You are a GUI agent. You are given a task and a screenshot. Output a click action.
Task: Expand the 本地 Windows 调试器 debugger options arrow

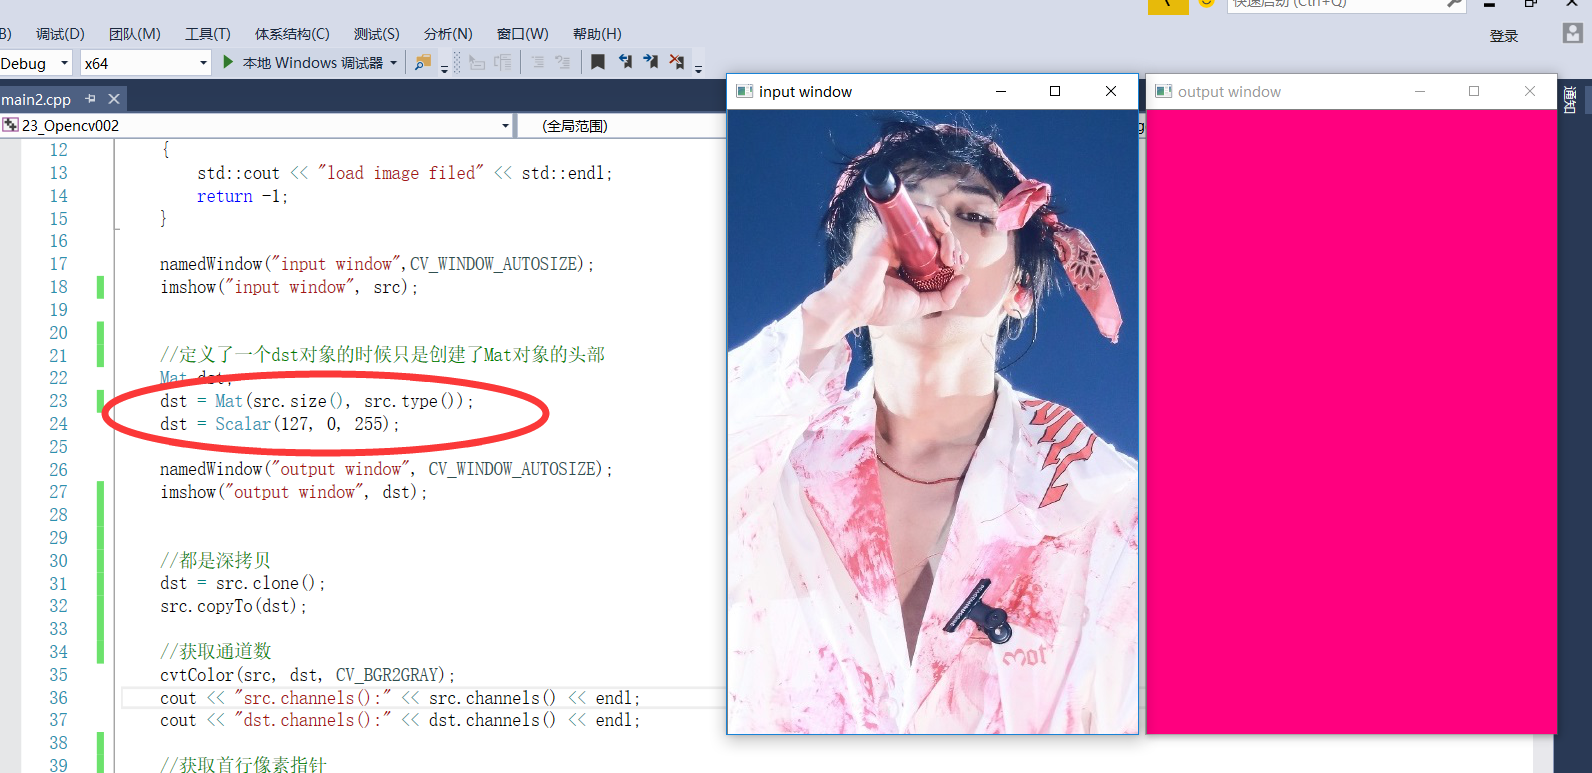pos(394,63)
